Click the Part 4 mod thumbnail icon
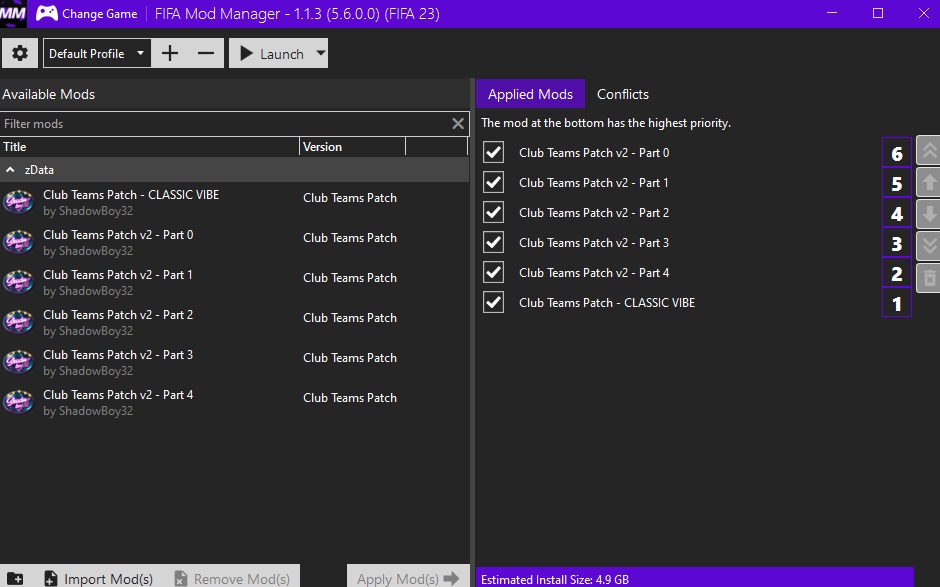Image resolution: width=940 pixels, height=587 pixels. [19, 402]
